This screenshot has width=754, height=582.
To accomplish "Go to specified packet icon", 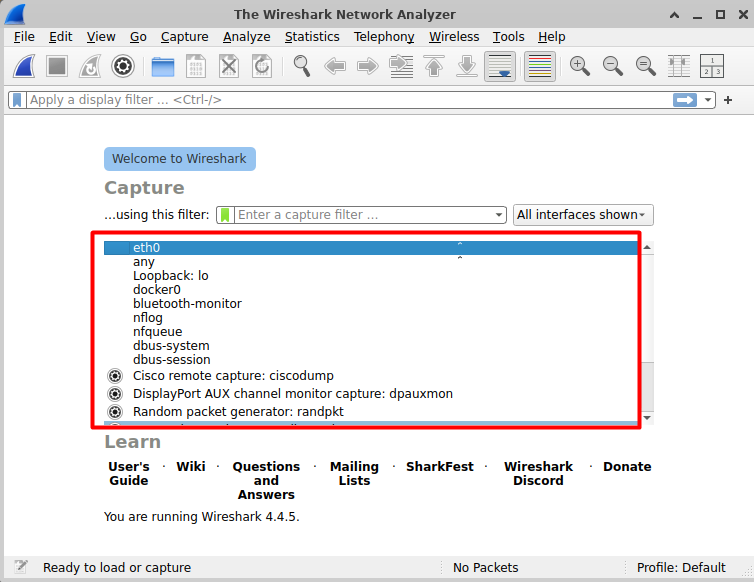I will point(401,66).
